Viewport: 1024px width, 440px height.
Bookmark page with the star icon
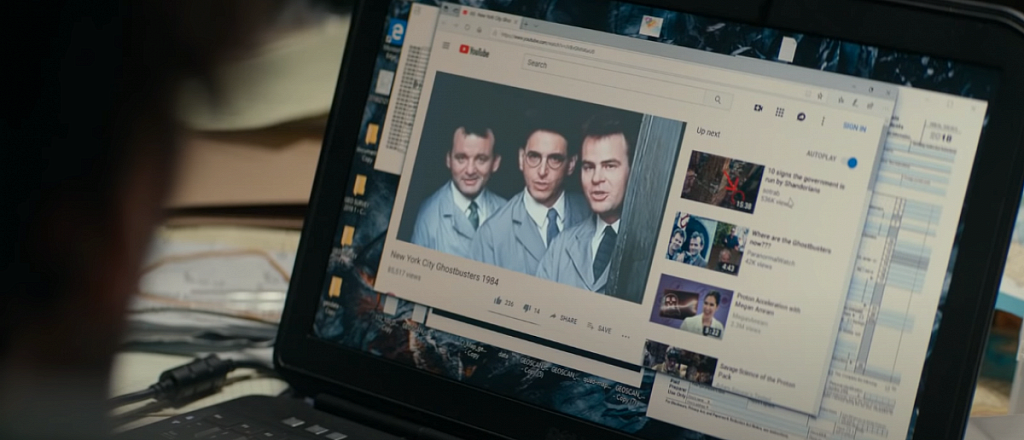(x=820, y=95)
